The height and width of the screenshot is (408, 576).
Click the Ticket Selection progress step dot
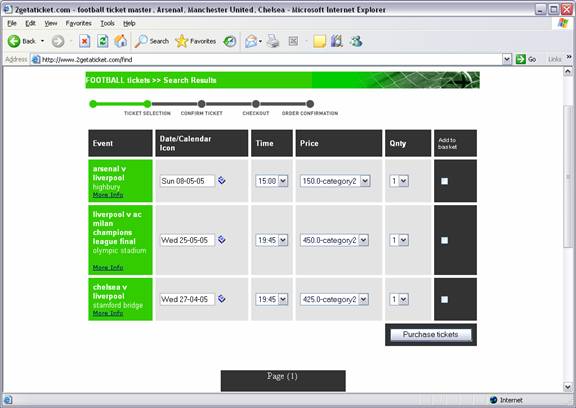147,104
